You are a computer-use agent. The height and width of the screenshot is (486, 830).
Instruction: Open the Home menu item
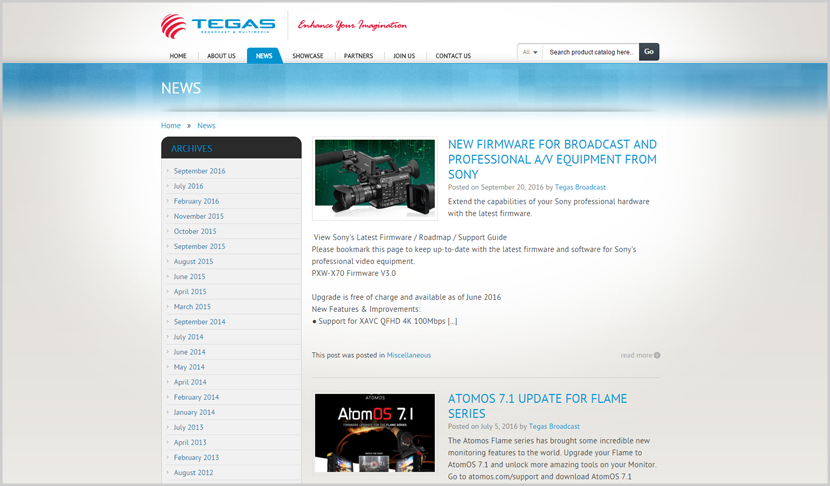(x=178, y=56)
